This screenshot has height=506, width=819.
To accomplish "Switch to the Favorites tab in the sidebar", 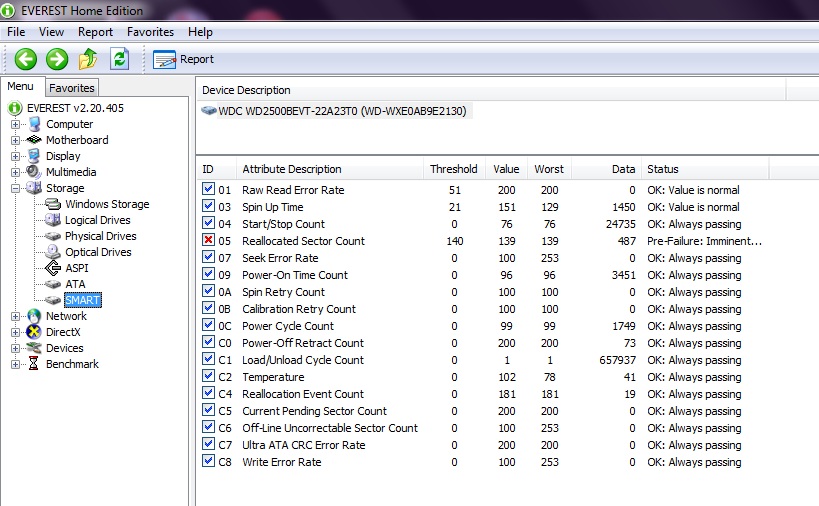I will [72, 88].
